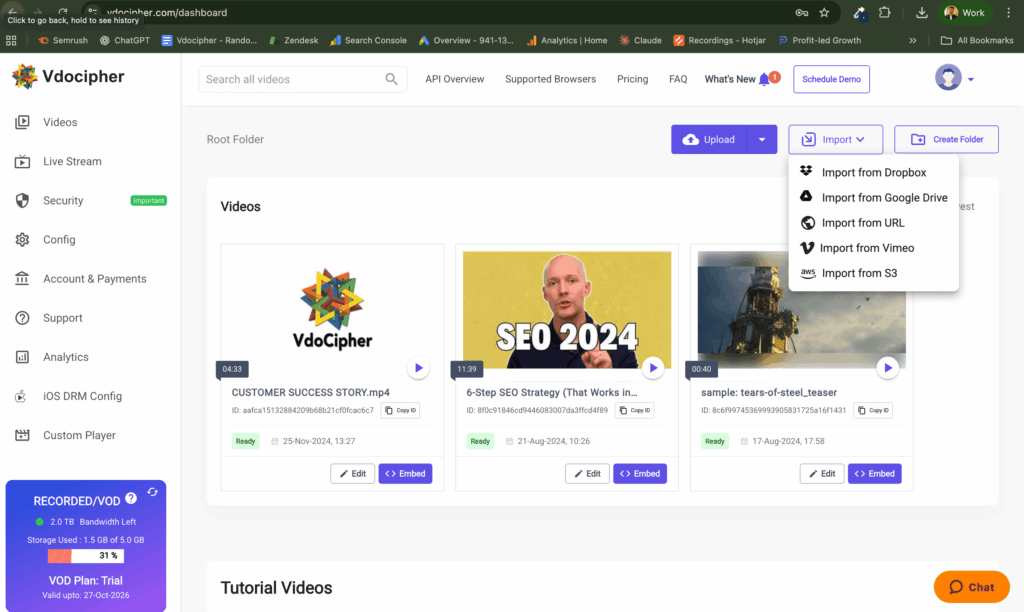
Task: Open Account & Payments
Action: 95,278
